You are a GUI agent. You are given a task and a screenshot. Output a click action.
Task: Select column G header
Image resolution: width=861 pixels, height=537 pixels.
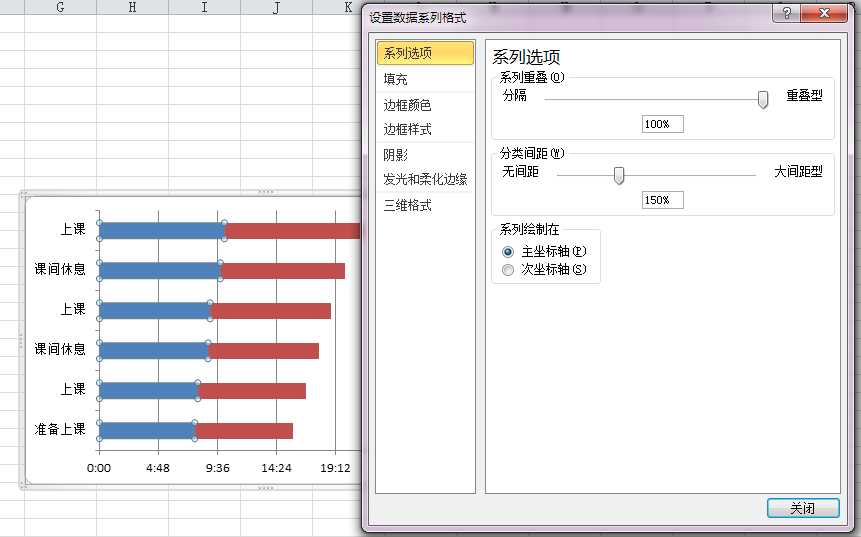click(x=60, y=7)
